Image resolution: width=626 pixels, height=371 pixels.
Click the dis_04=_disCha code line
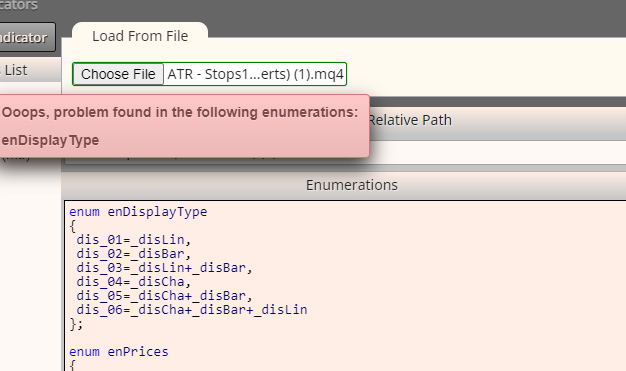[134, 282]
